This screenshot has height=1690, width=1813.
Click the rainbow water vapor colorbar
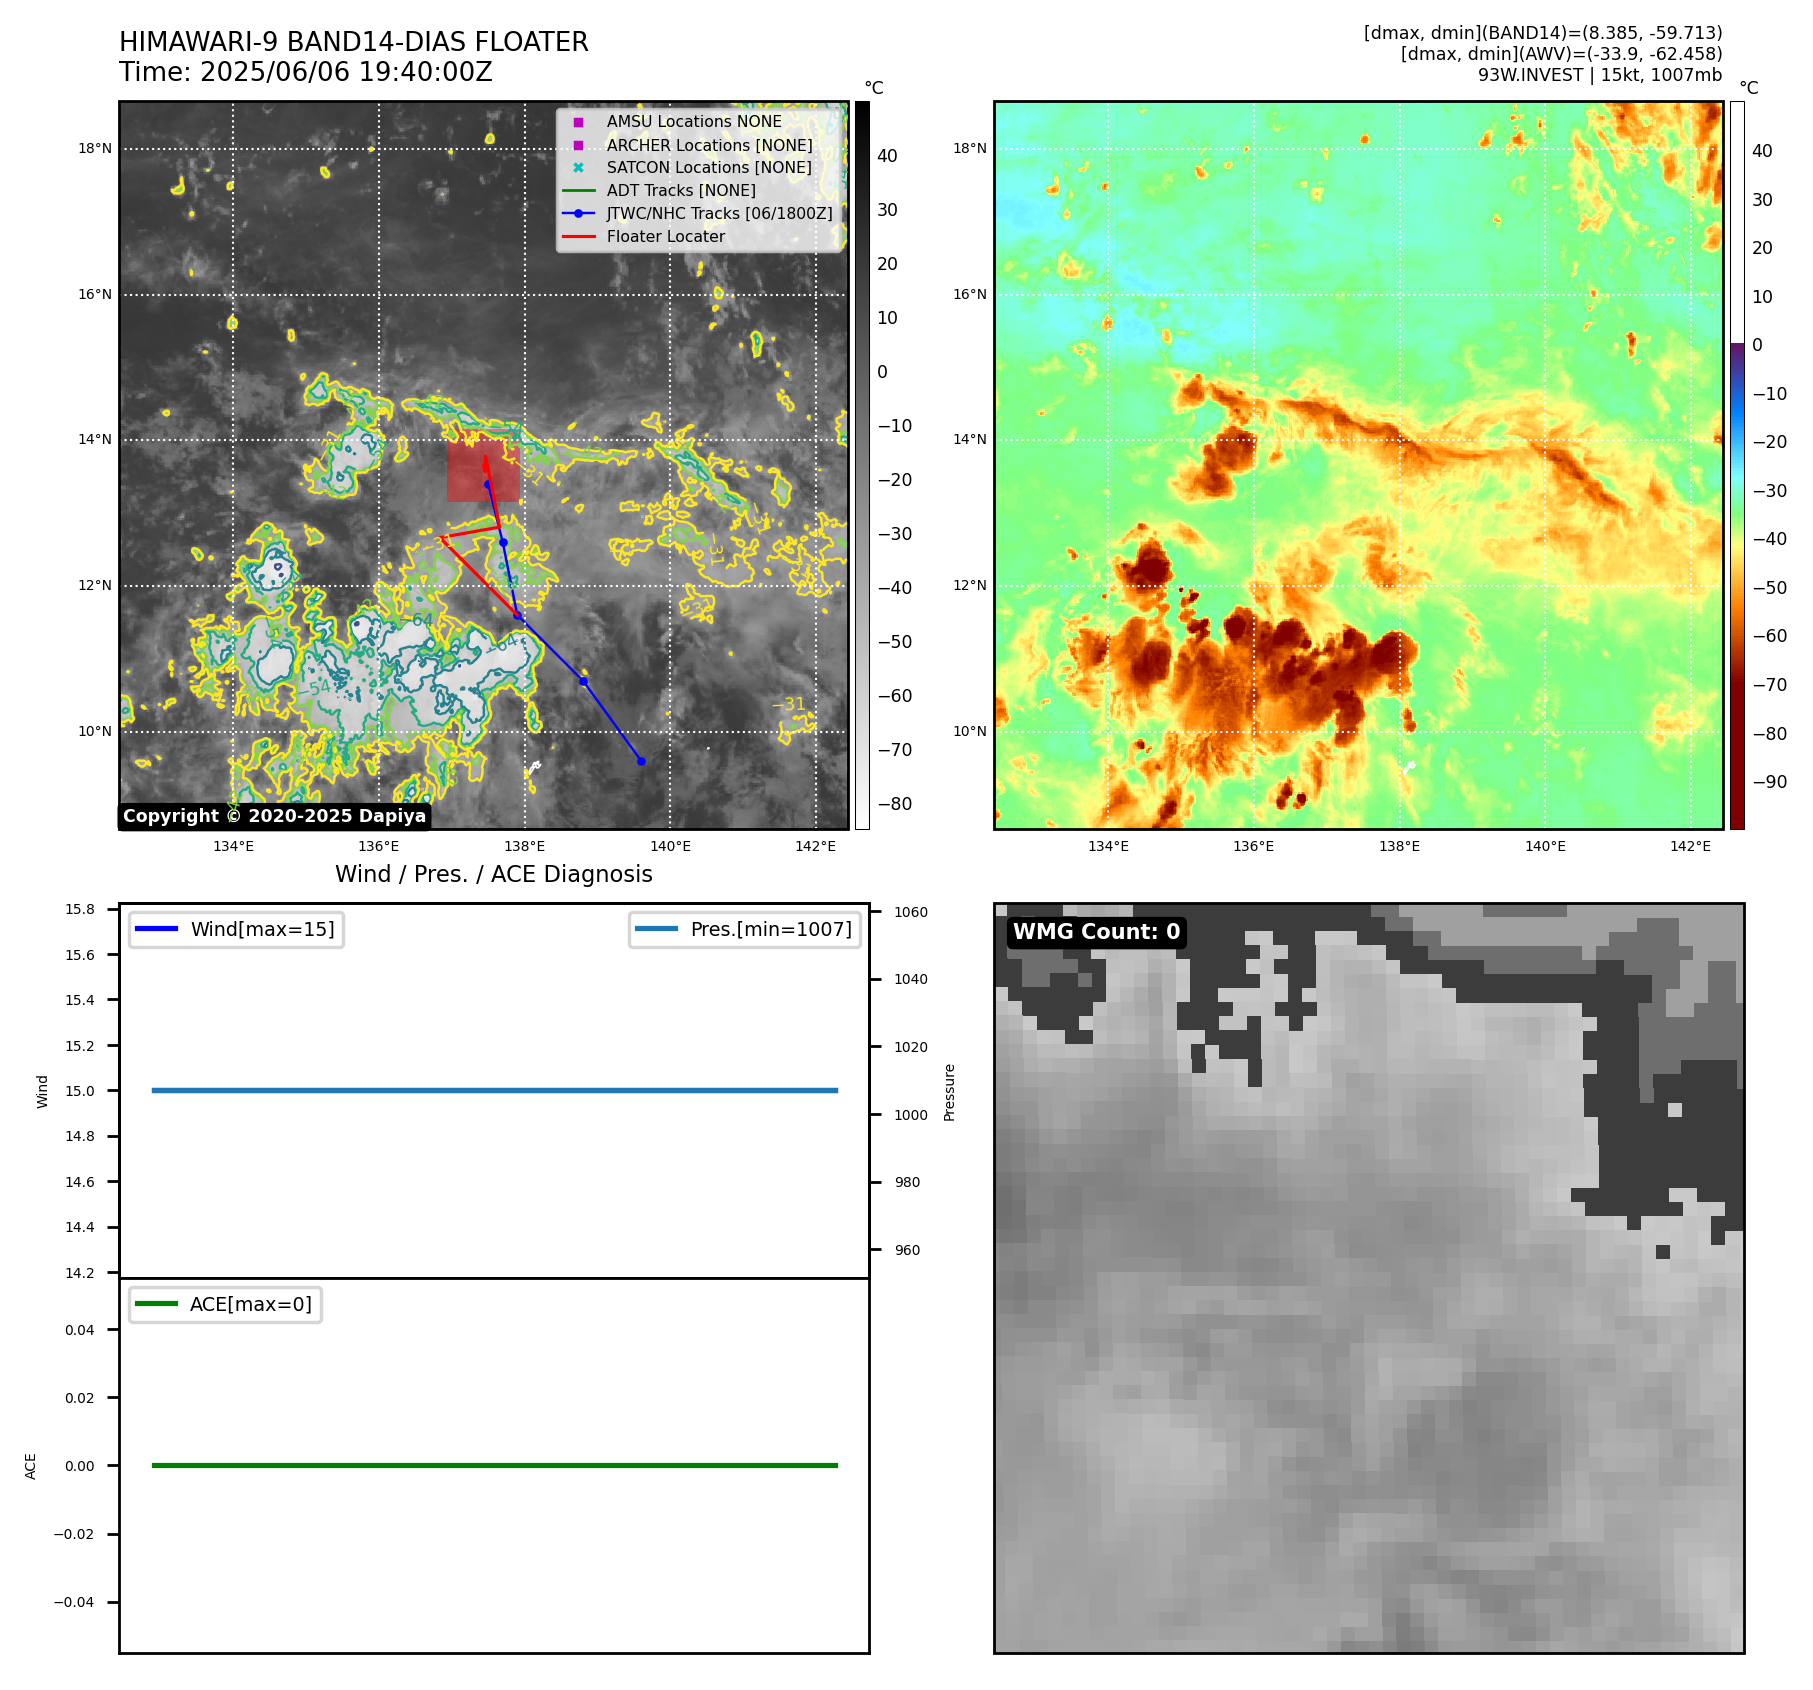[1737, 465]
